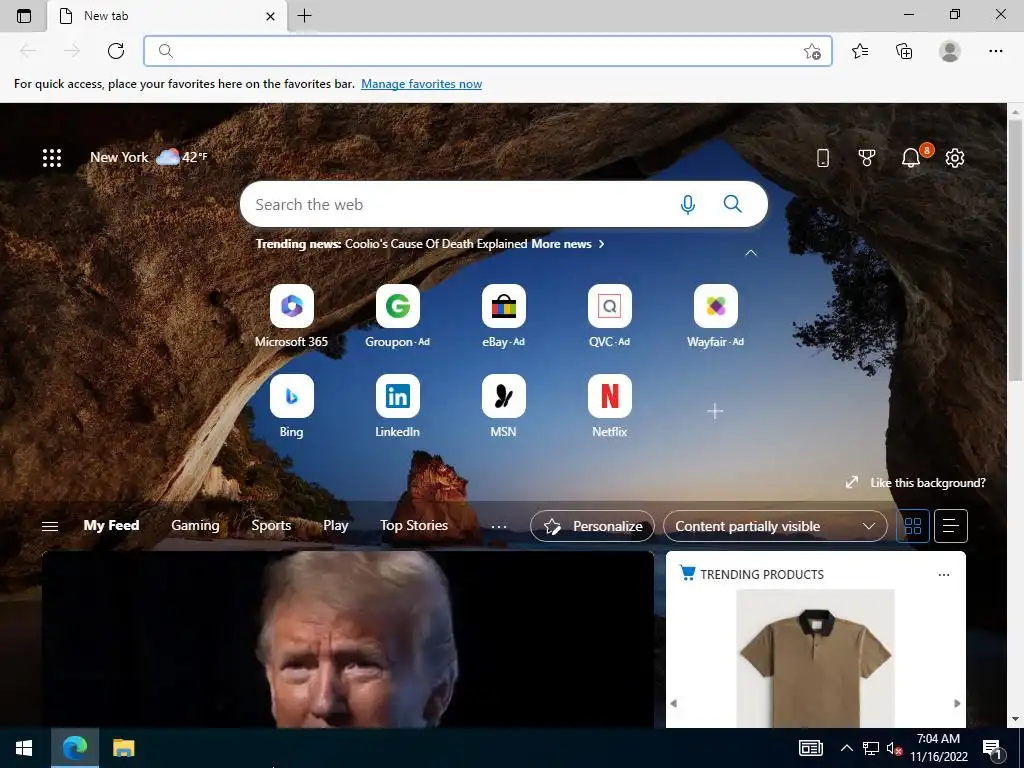Open the Coolio trending news headline
Viewport: 1024px width, 768px height.
click(x=436, y=244)
